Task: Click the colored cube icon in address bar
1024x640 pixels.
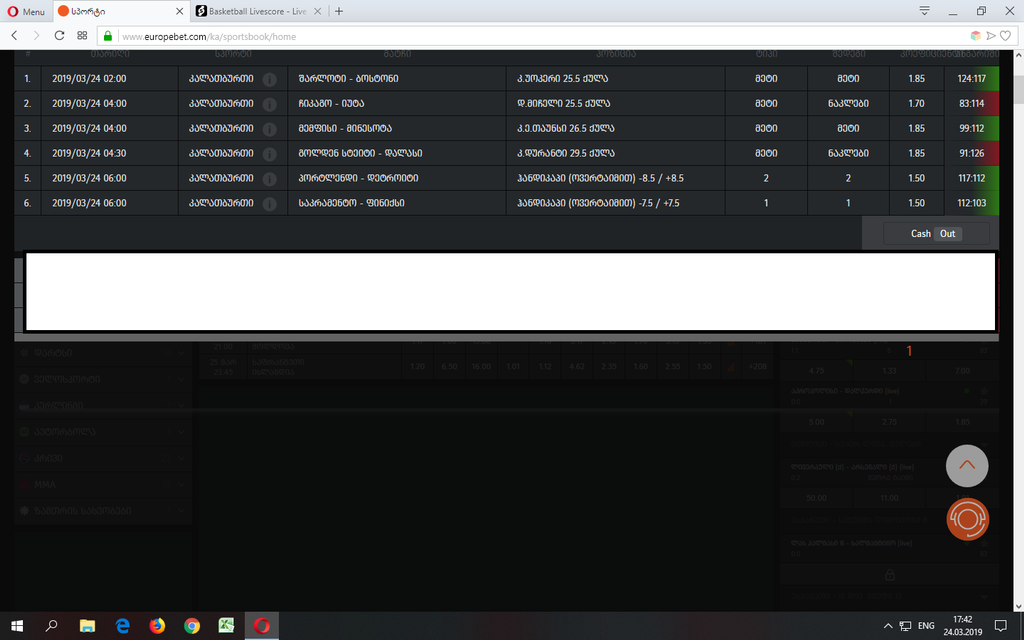Action: click(976, 36)
